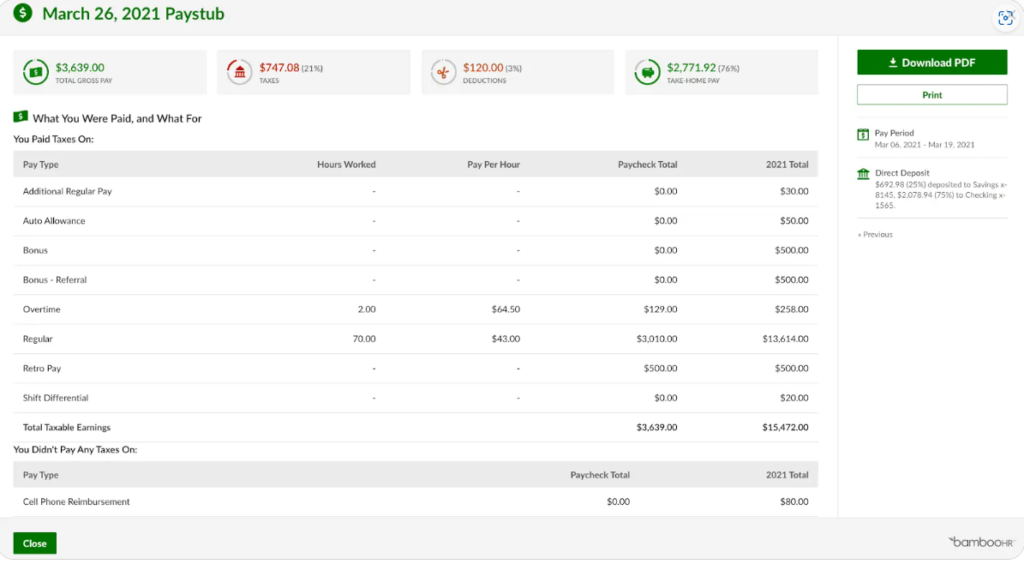Click the Hours Worked column header
This screenshot has width=1024, height=570.
click(346, 164)
